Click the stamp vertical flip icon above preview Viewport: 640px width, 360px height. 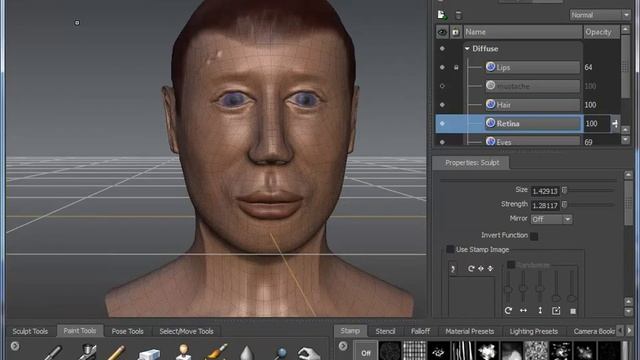[490, 268]
